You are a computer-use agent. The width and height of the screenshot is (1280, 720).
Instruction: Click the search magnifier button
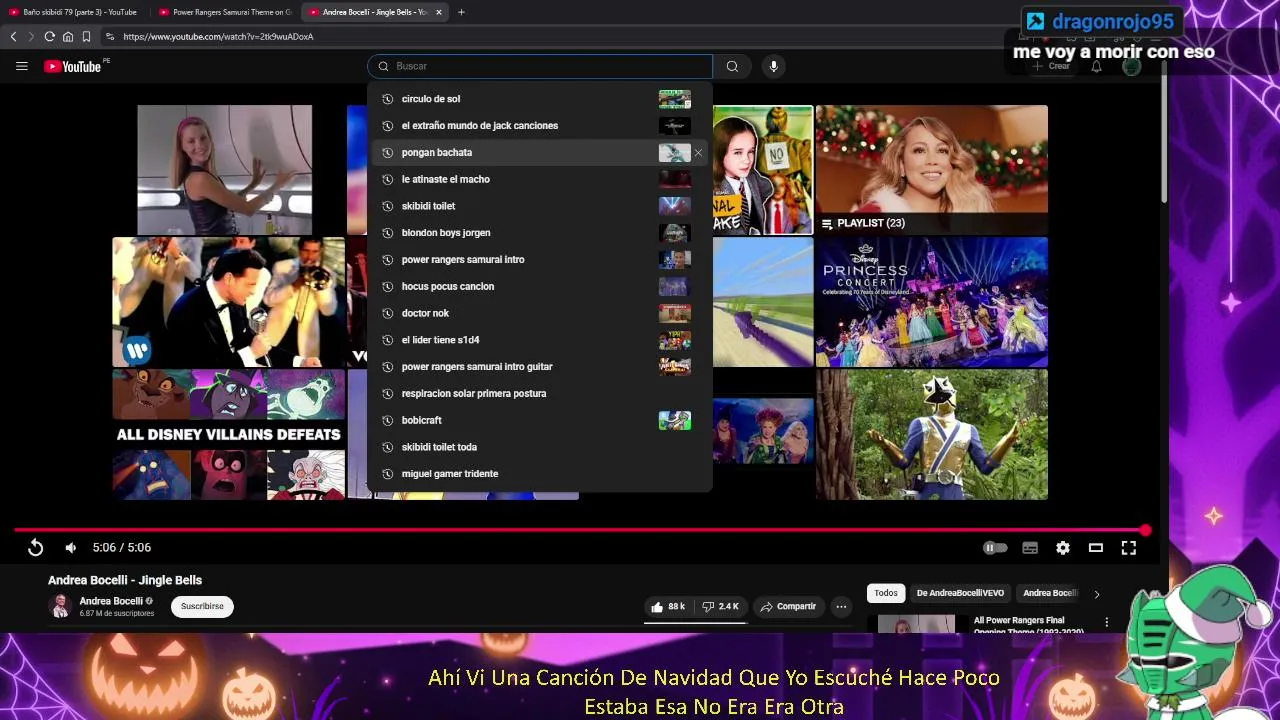732,66
